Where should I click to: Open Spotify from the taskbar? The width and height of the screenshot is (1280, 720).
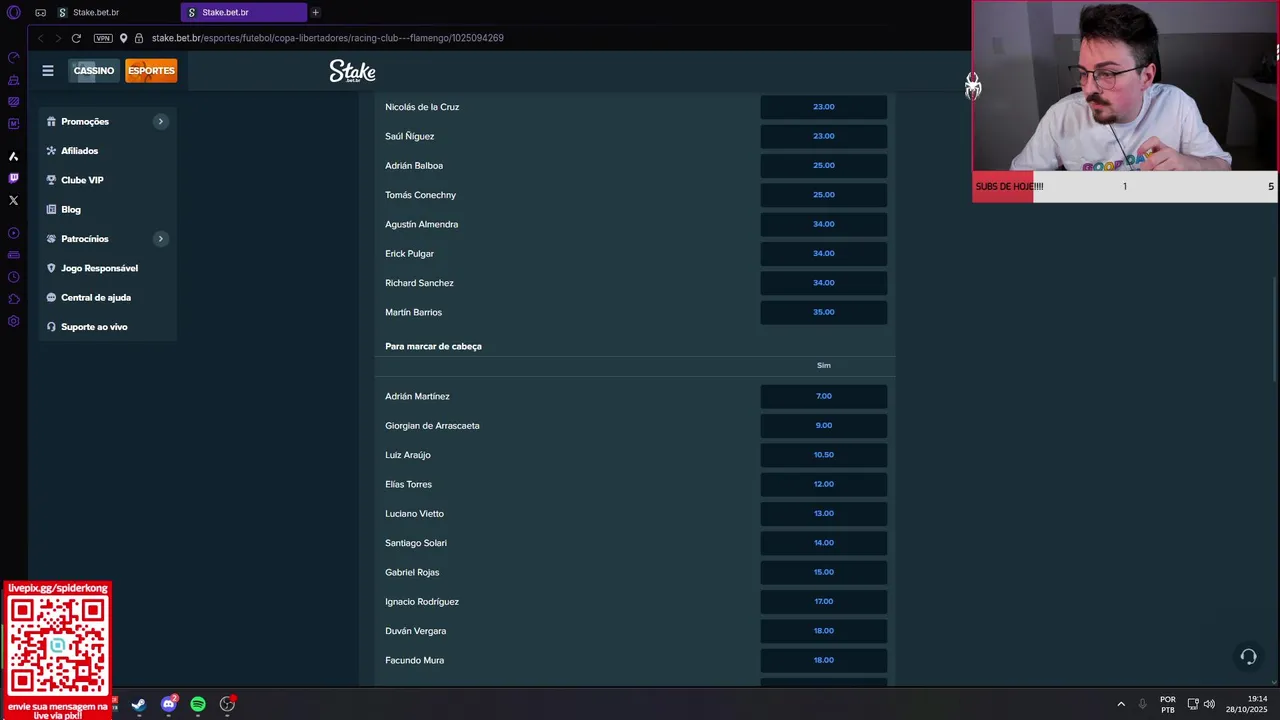click(198, 704)
